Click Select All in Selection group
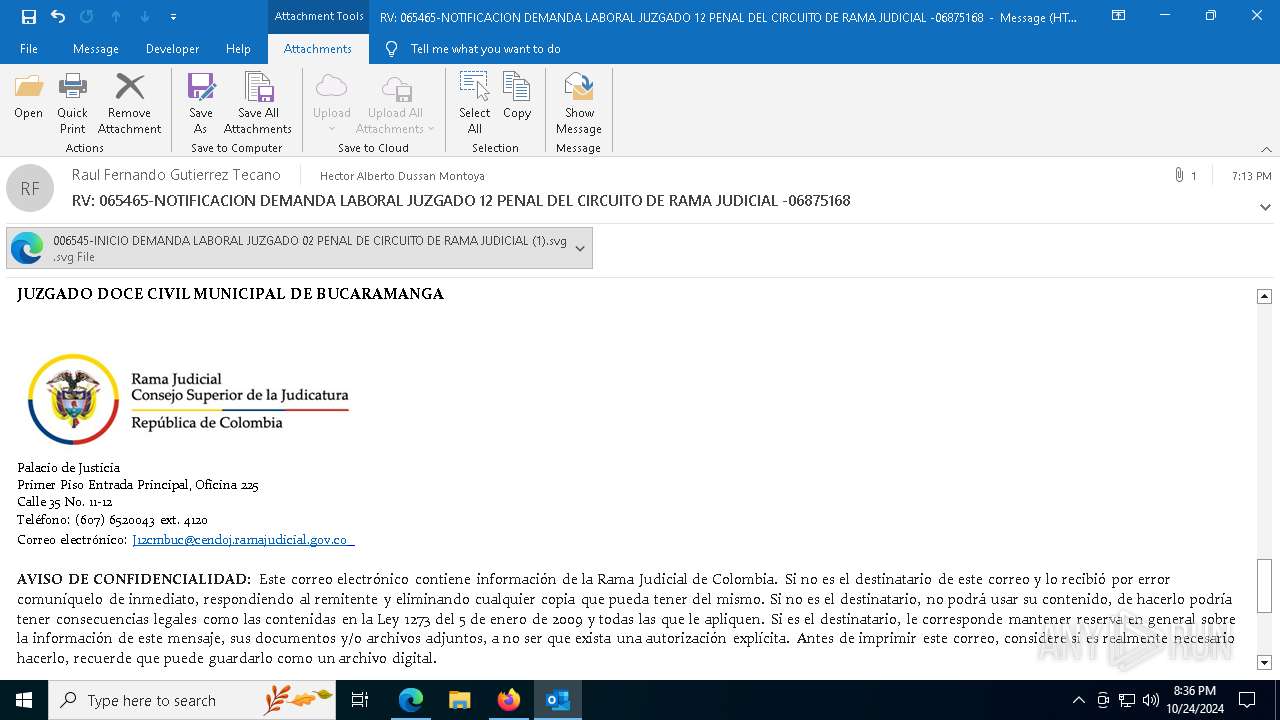 click(x=474, y=103)
